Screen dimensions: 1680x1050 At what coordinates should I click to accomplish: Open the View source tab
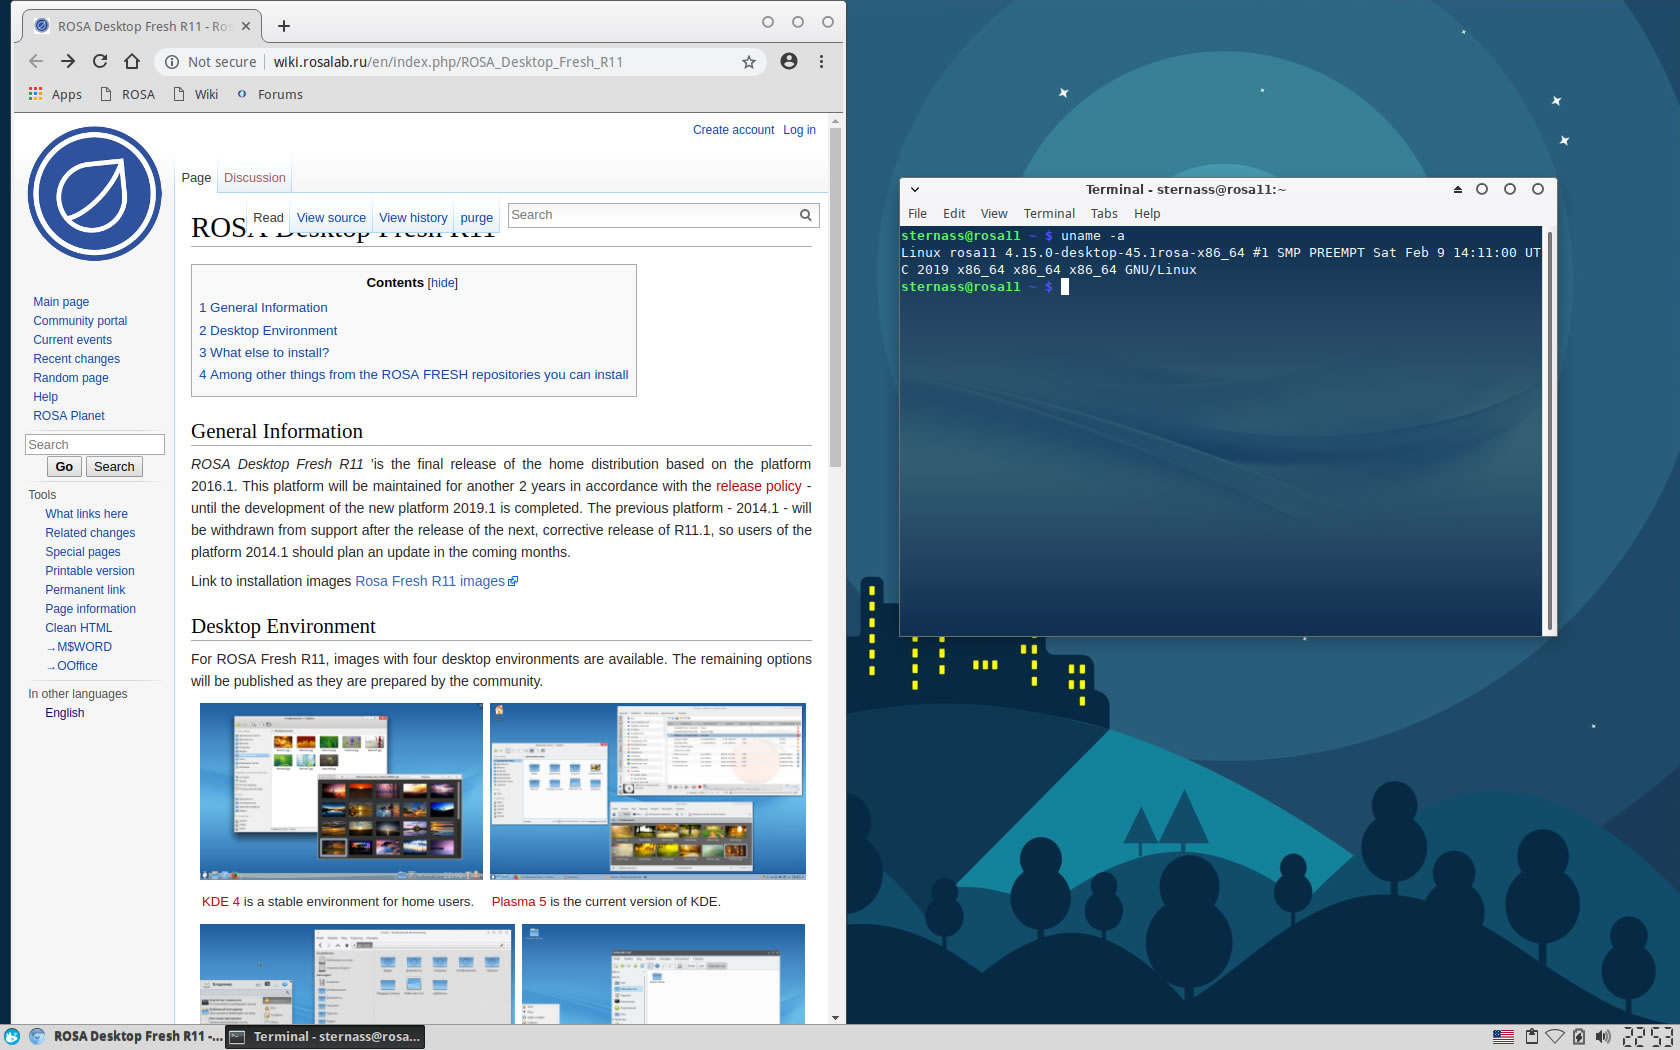point(331,218)
